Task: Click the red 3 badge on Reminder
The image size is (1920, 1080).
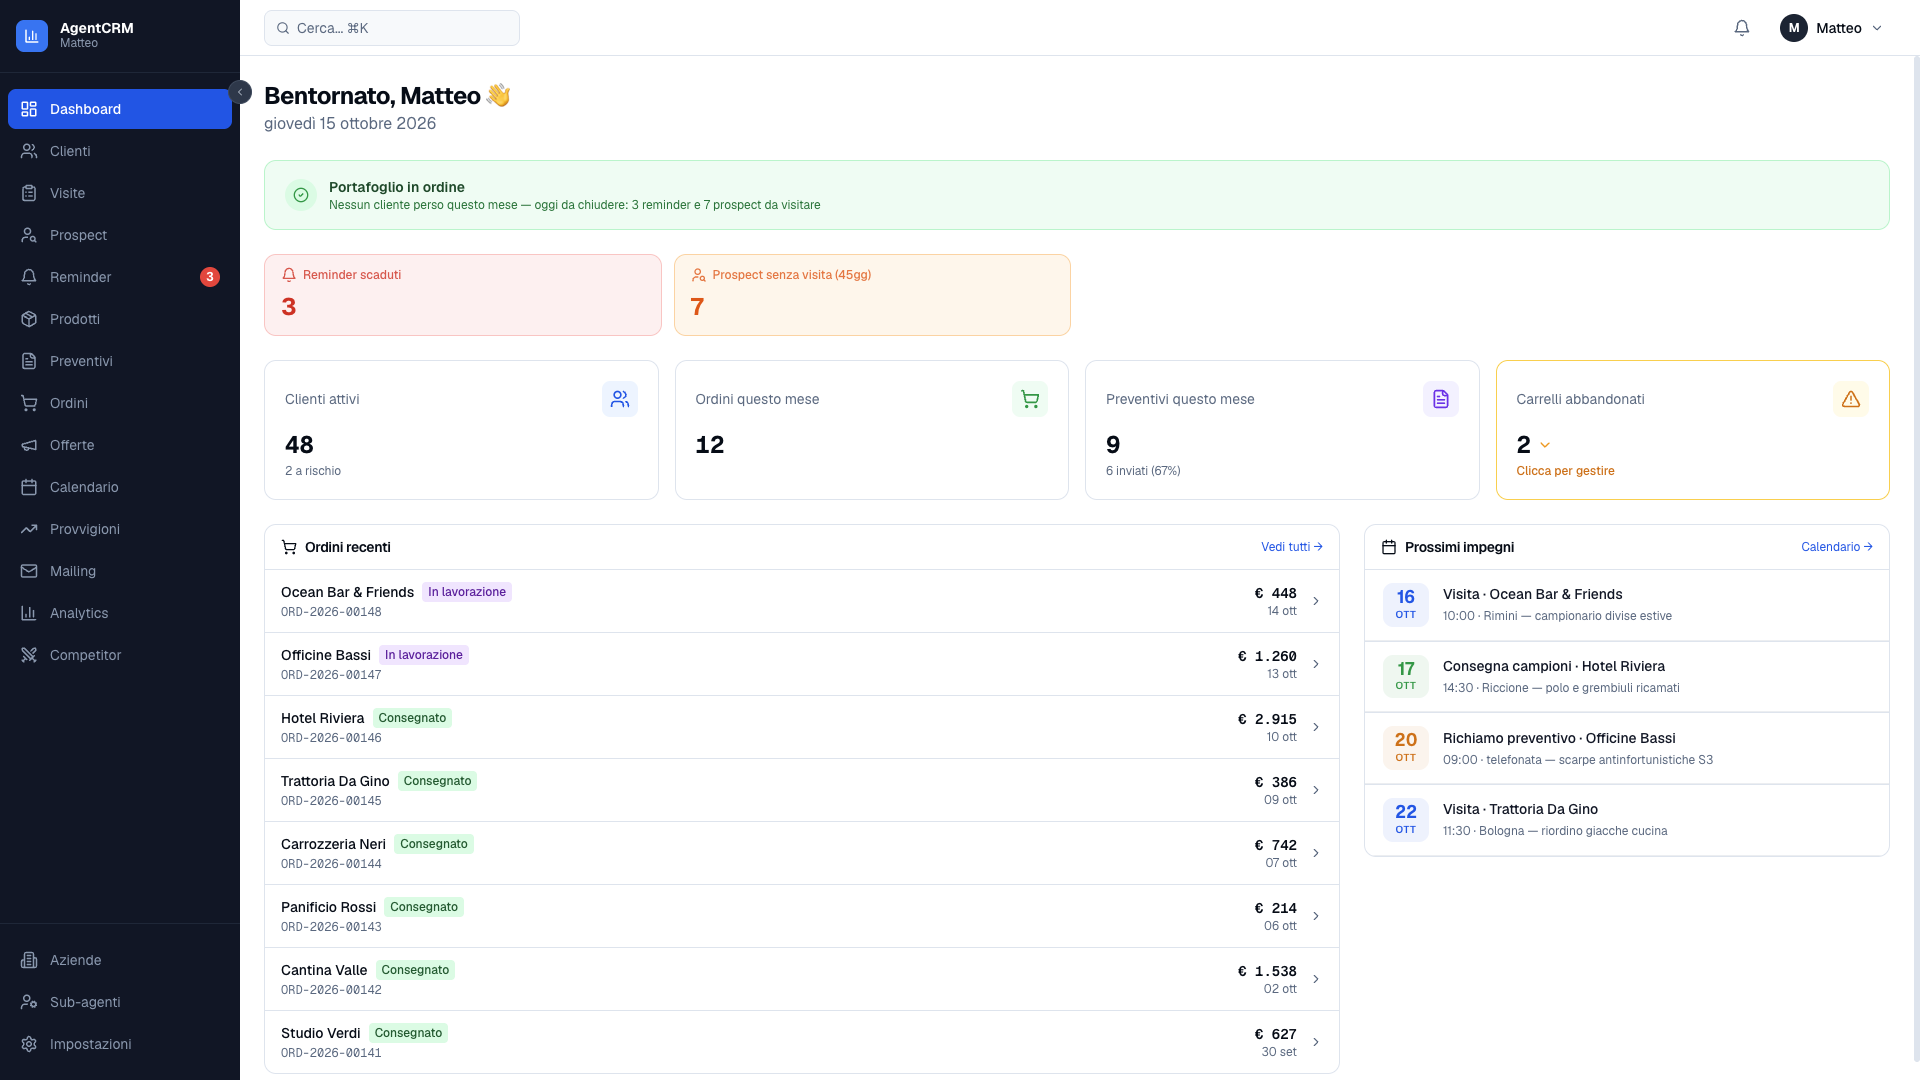Action: tap(210, 277)
